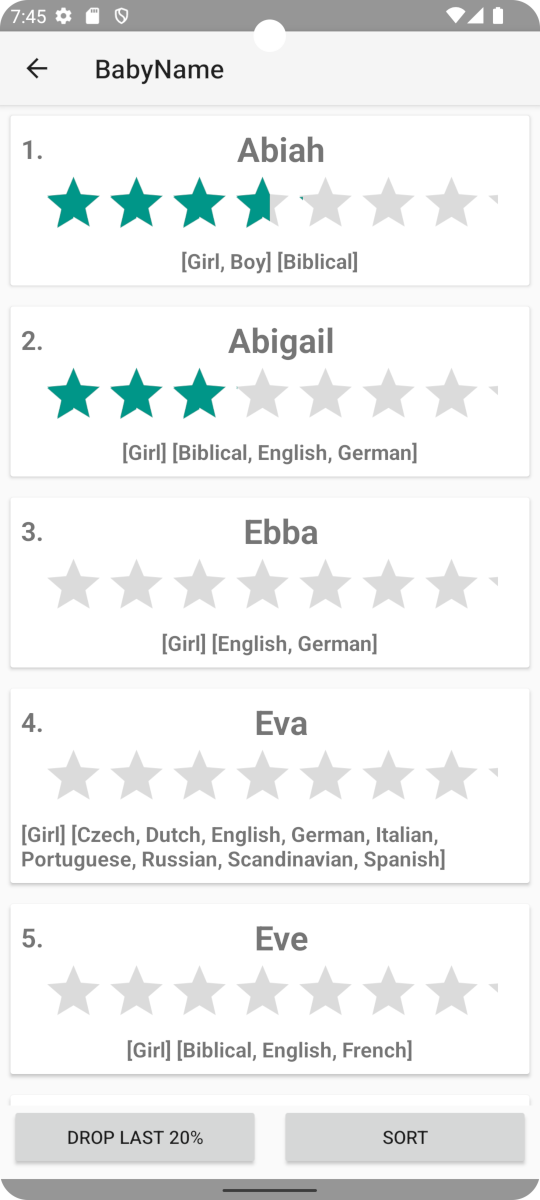Sort the name list with SORT

coord(405,1138)
